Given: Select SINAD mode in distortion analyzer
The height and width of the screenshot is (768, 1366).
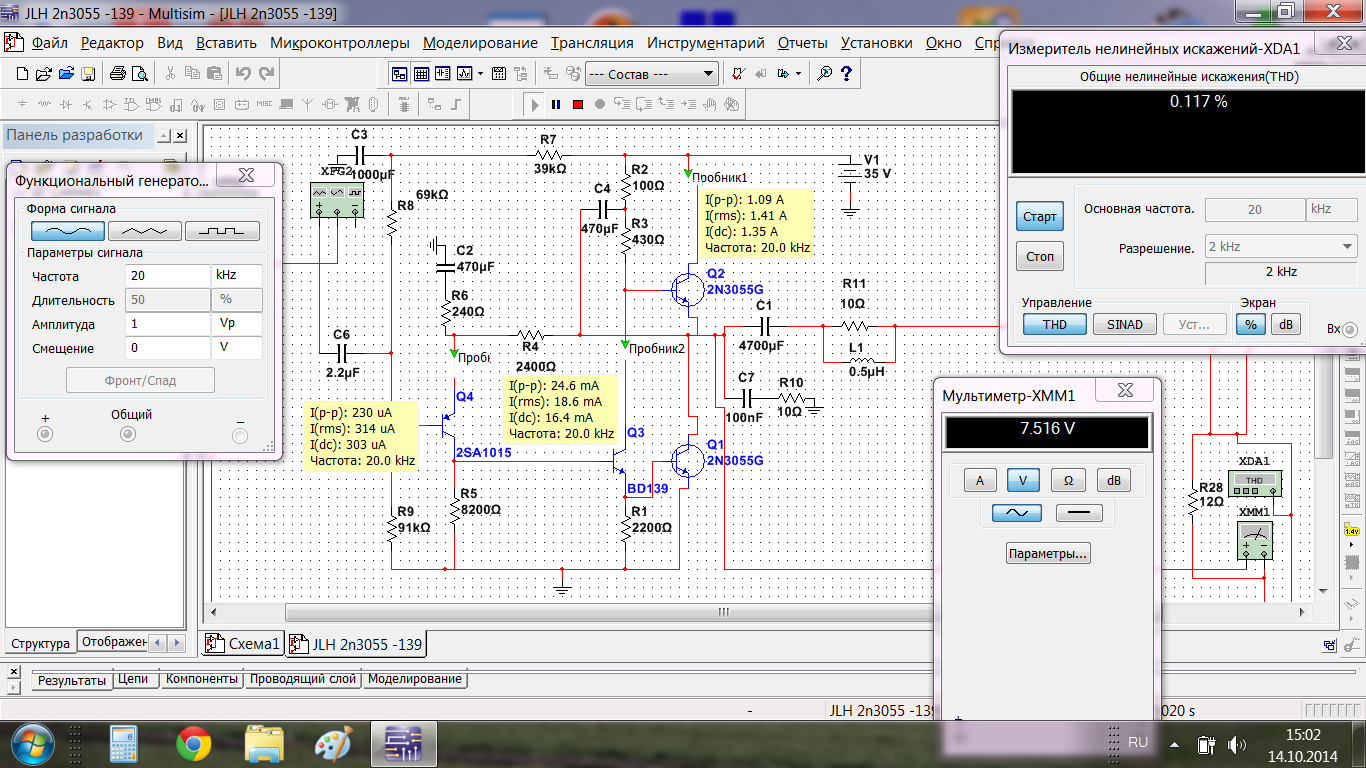Looking at the screenshot, I should [x=1125, y=324].
